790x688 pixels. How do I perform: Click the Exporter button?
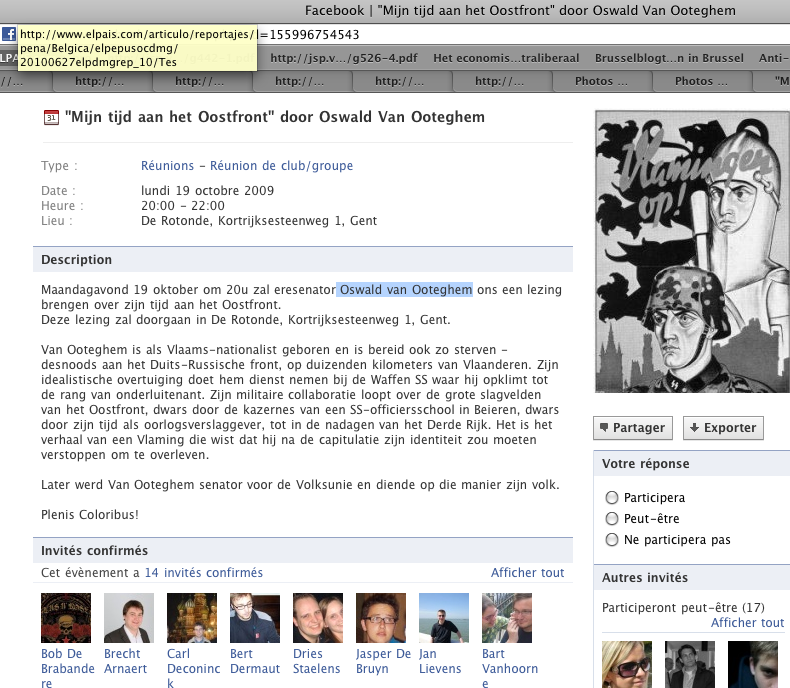(x=723, y=428)
